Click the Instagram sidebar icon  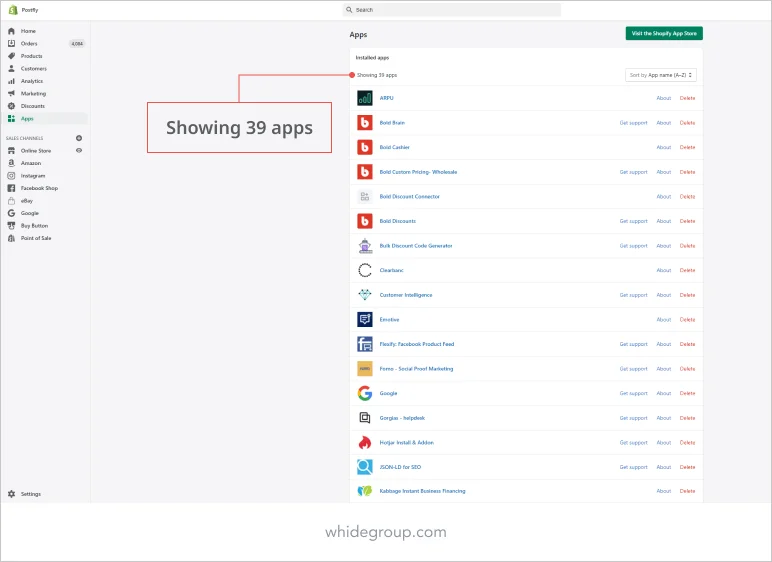coord(11,176)
